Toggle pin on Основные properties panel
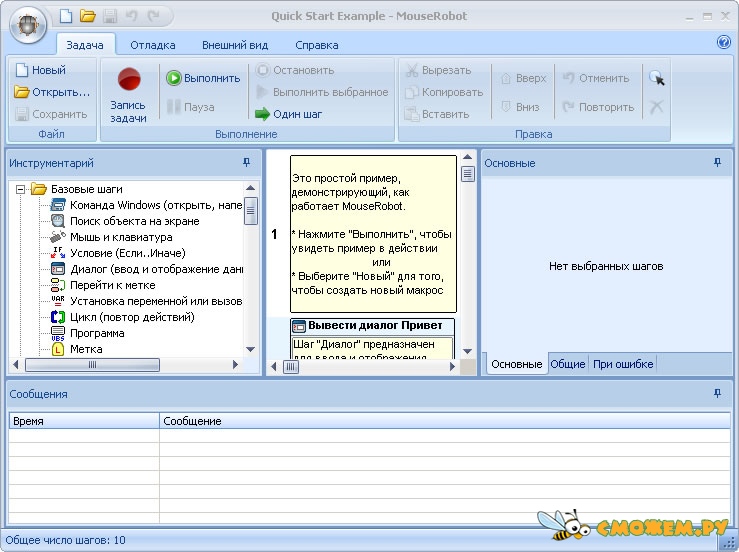739x552 pixels. pos(717,163)
